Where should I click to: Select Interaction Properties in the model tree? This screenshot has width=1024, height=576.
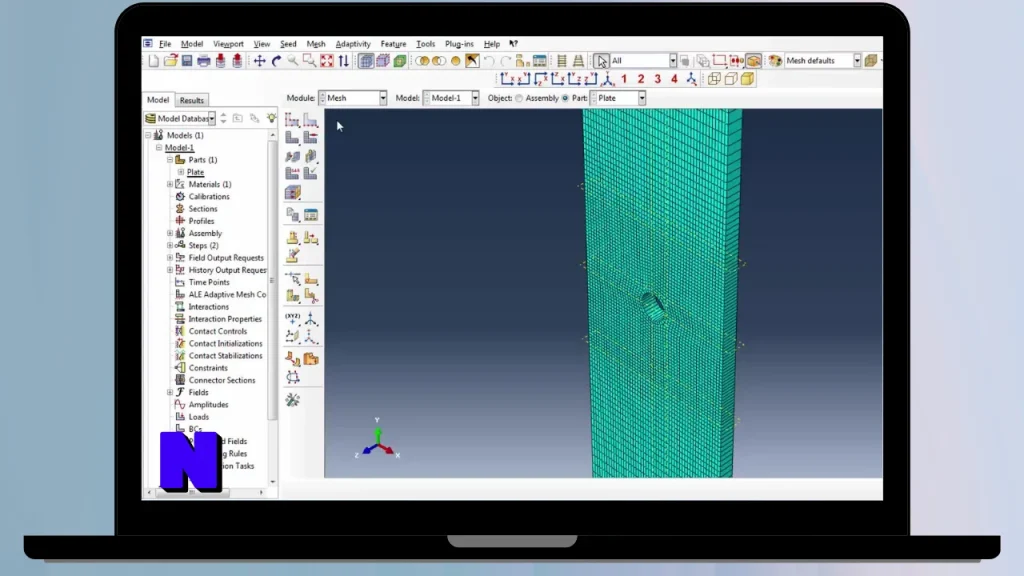[x=225, y=319]
